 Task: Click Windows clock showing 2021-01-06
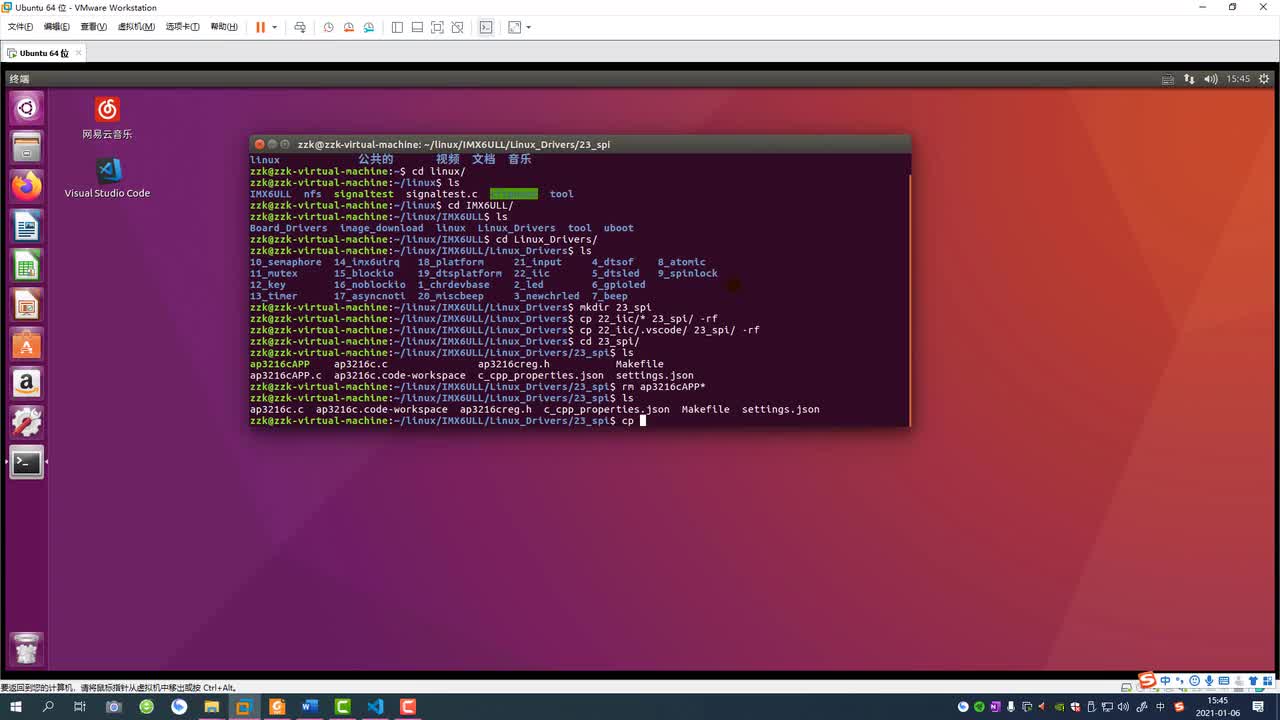point(1217,706)
